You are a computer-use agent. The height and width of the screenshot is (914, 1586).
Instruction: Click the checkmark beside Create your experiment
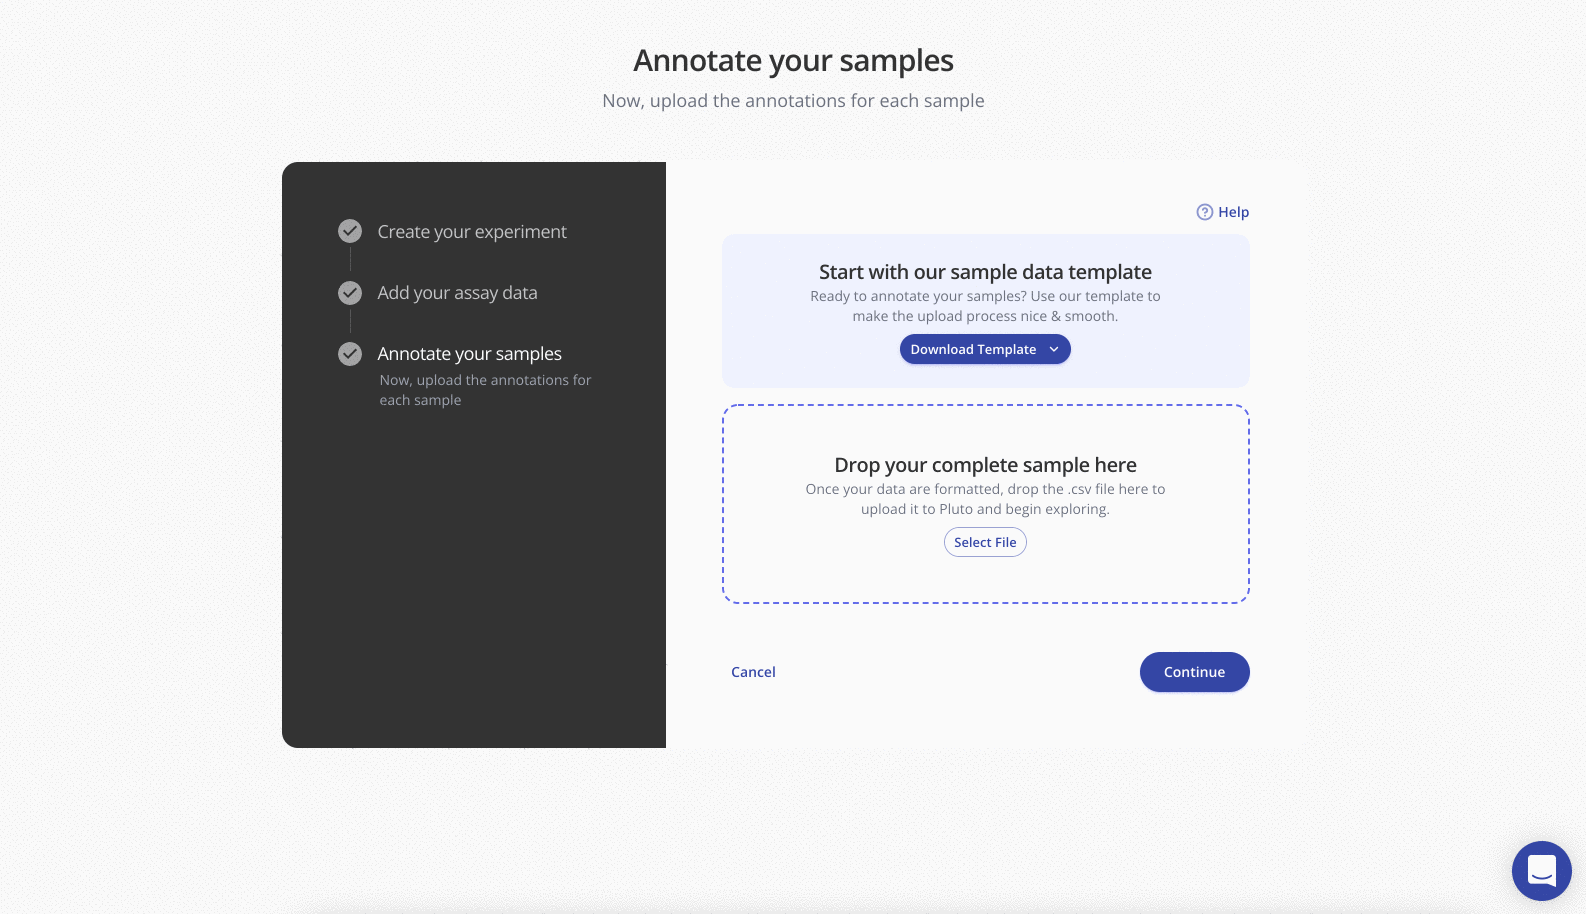tap(350, 231)
